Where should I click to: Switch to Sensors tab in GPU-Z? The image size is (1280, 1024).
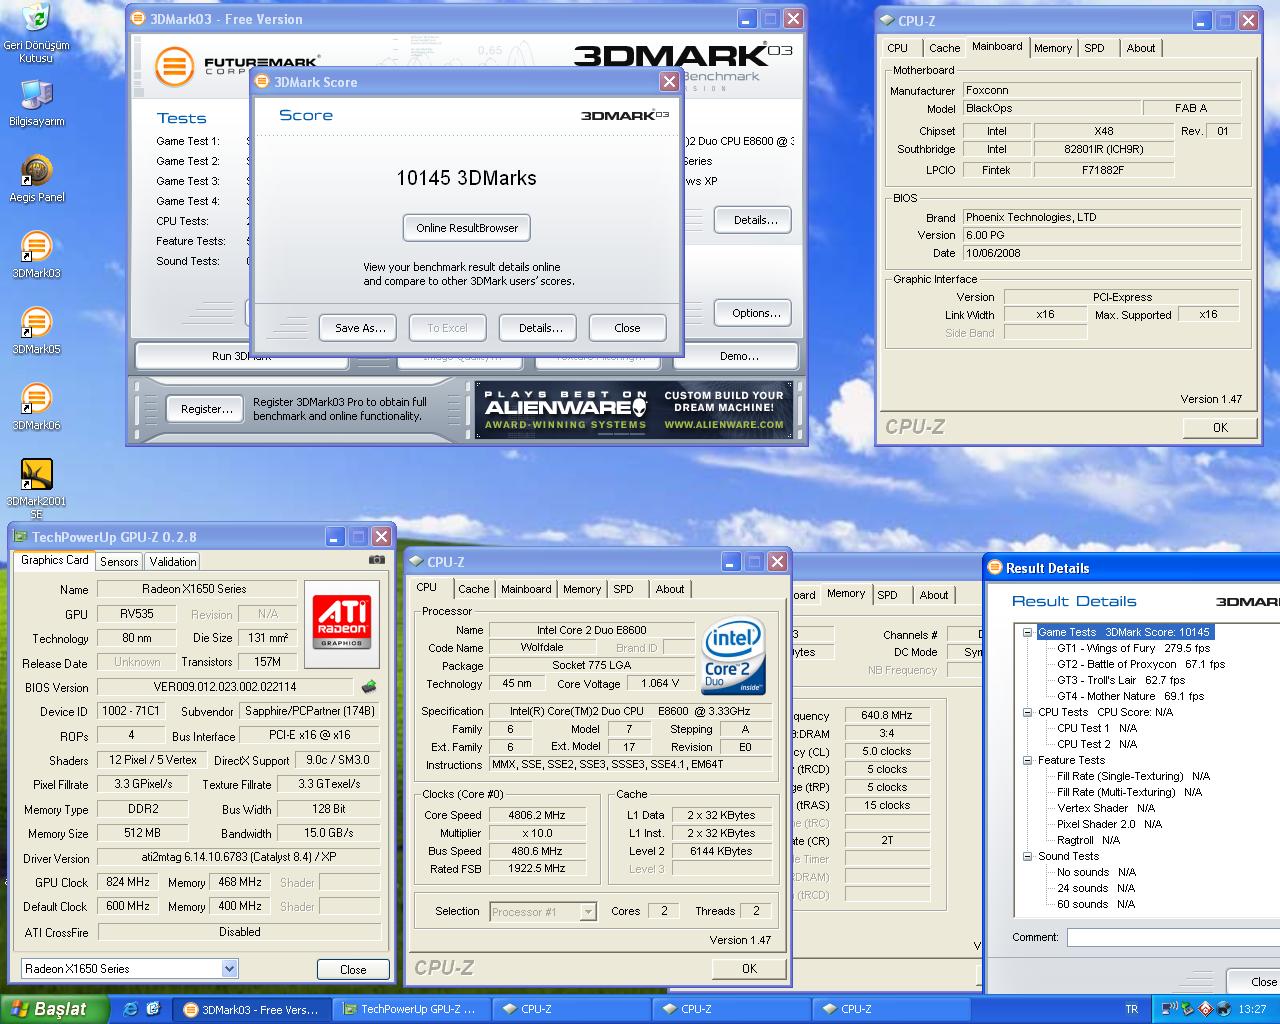click(x=119, y=562)
